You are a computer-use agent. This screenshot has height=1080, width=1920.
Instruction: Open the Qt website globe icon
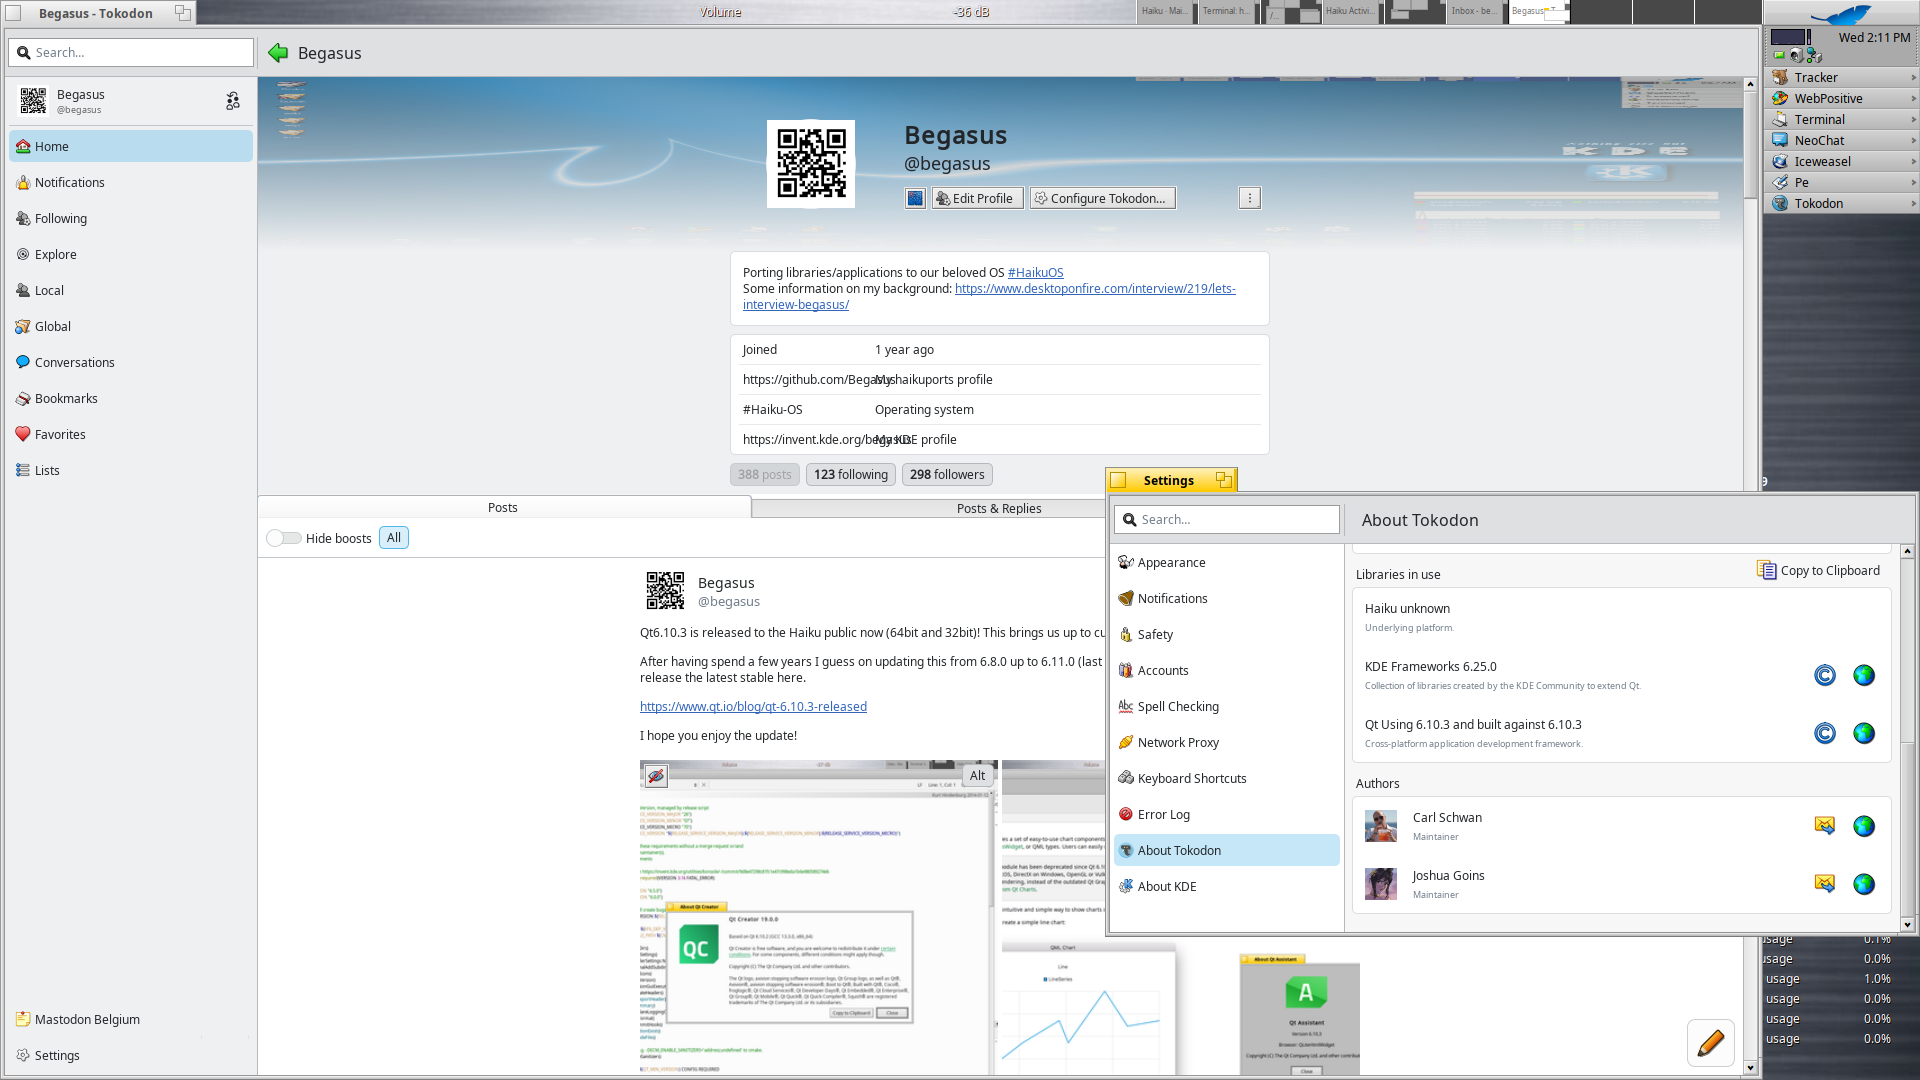pos(1864,734)
